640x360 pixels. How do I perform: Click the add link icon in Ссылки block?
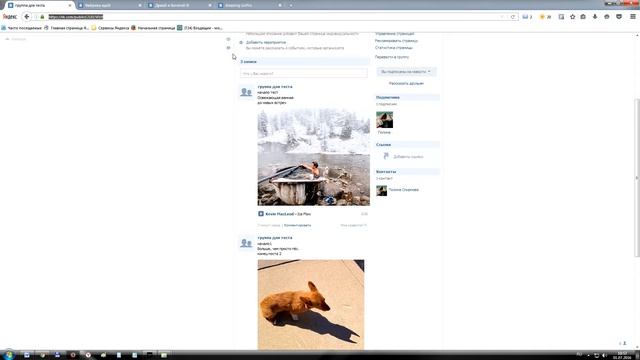click(386, 156)
